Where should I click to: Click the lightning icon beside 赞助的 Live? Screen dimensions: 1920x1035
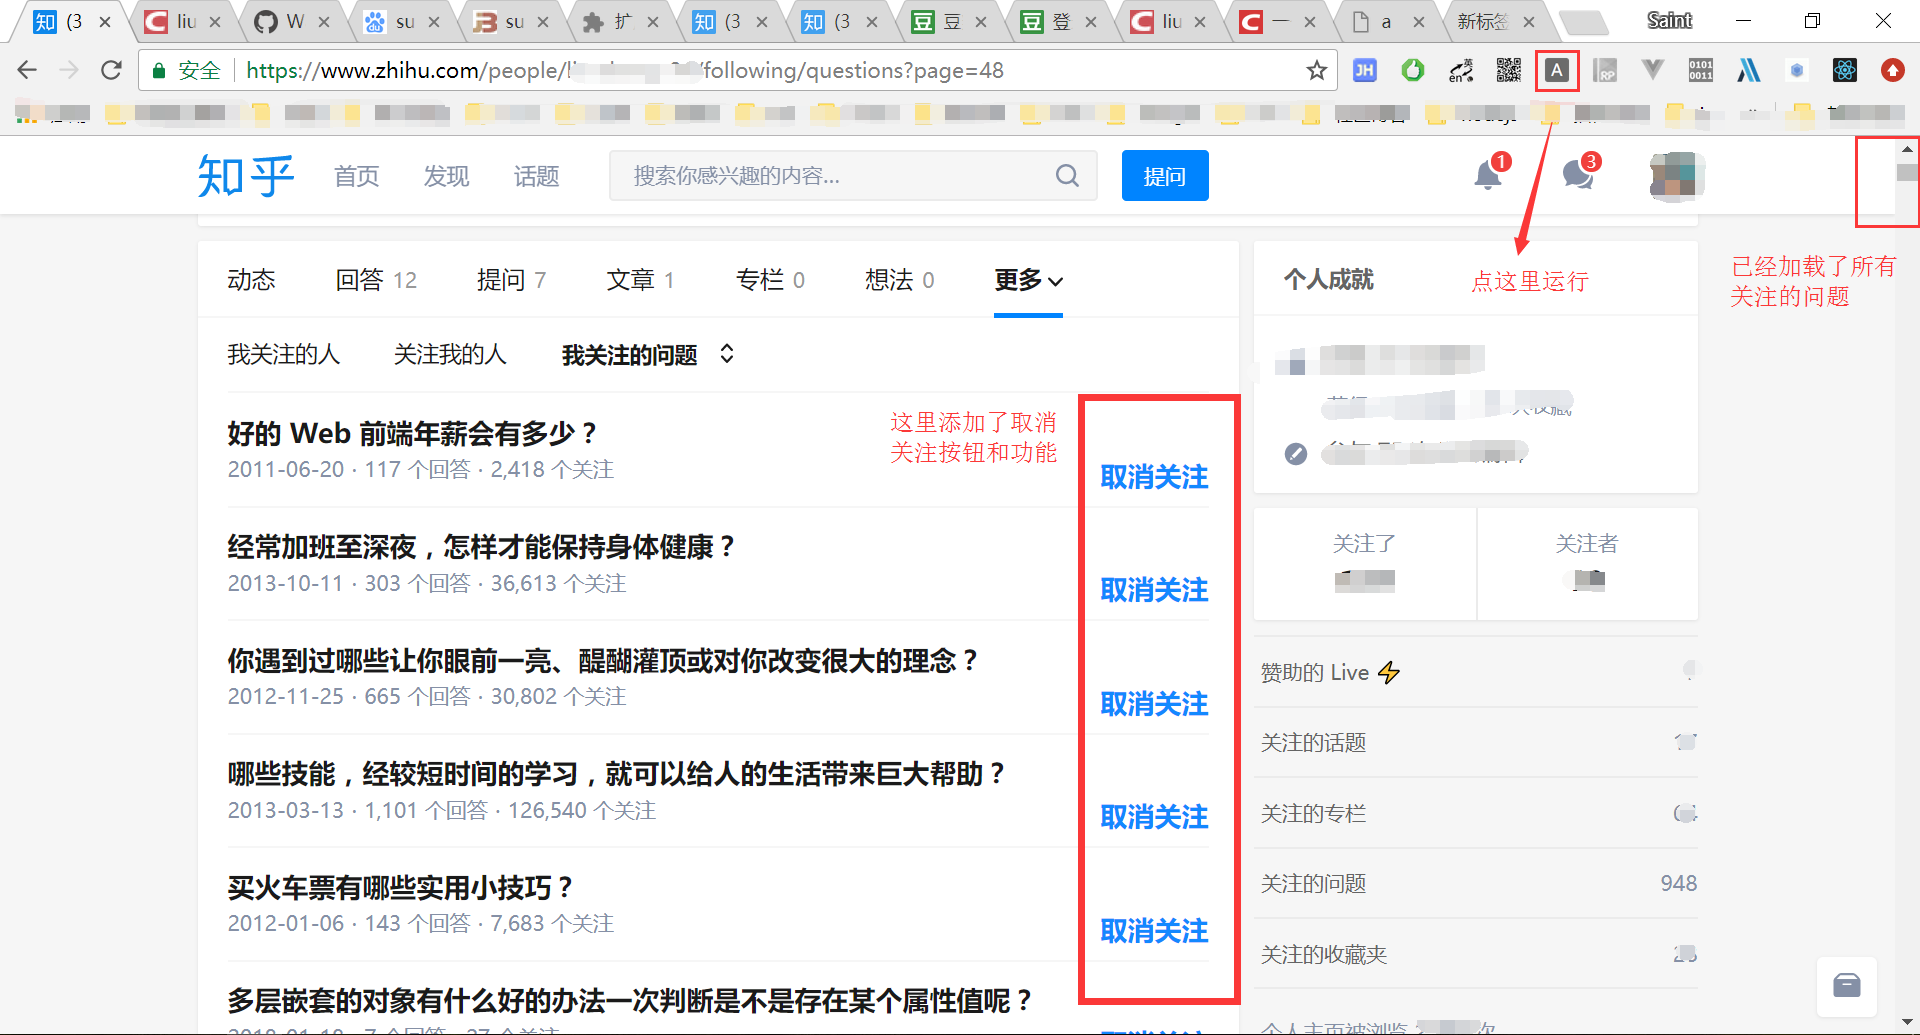click(1389, 673)
